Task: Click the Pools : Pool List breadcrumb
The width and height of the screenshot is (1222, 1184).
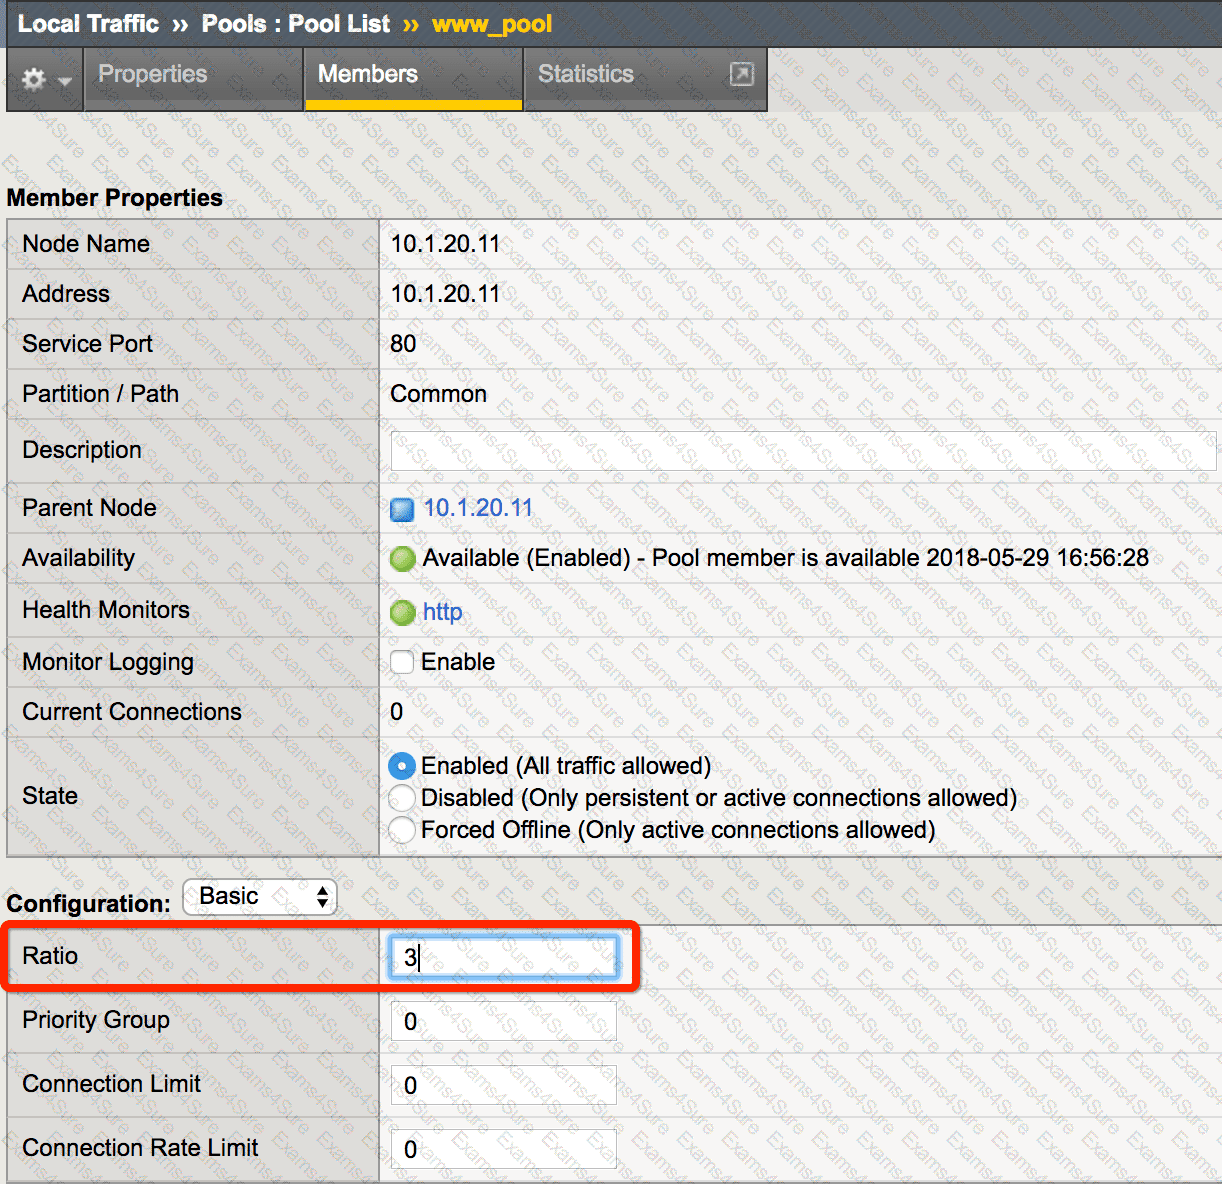Action: coord(295,24)
